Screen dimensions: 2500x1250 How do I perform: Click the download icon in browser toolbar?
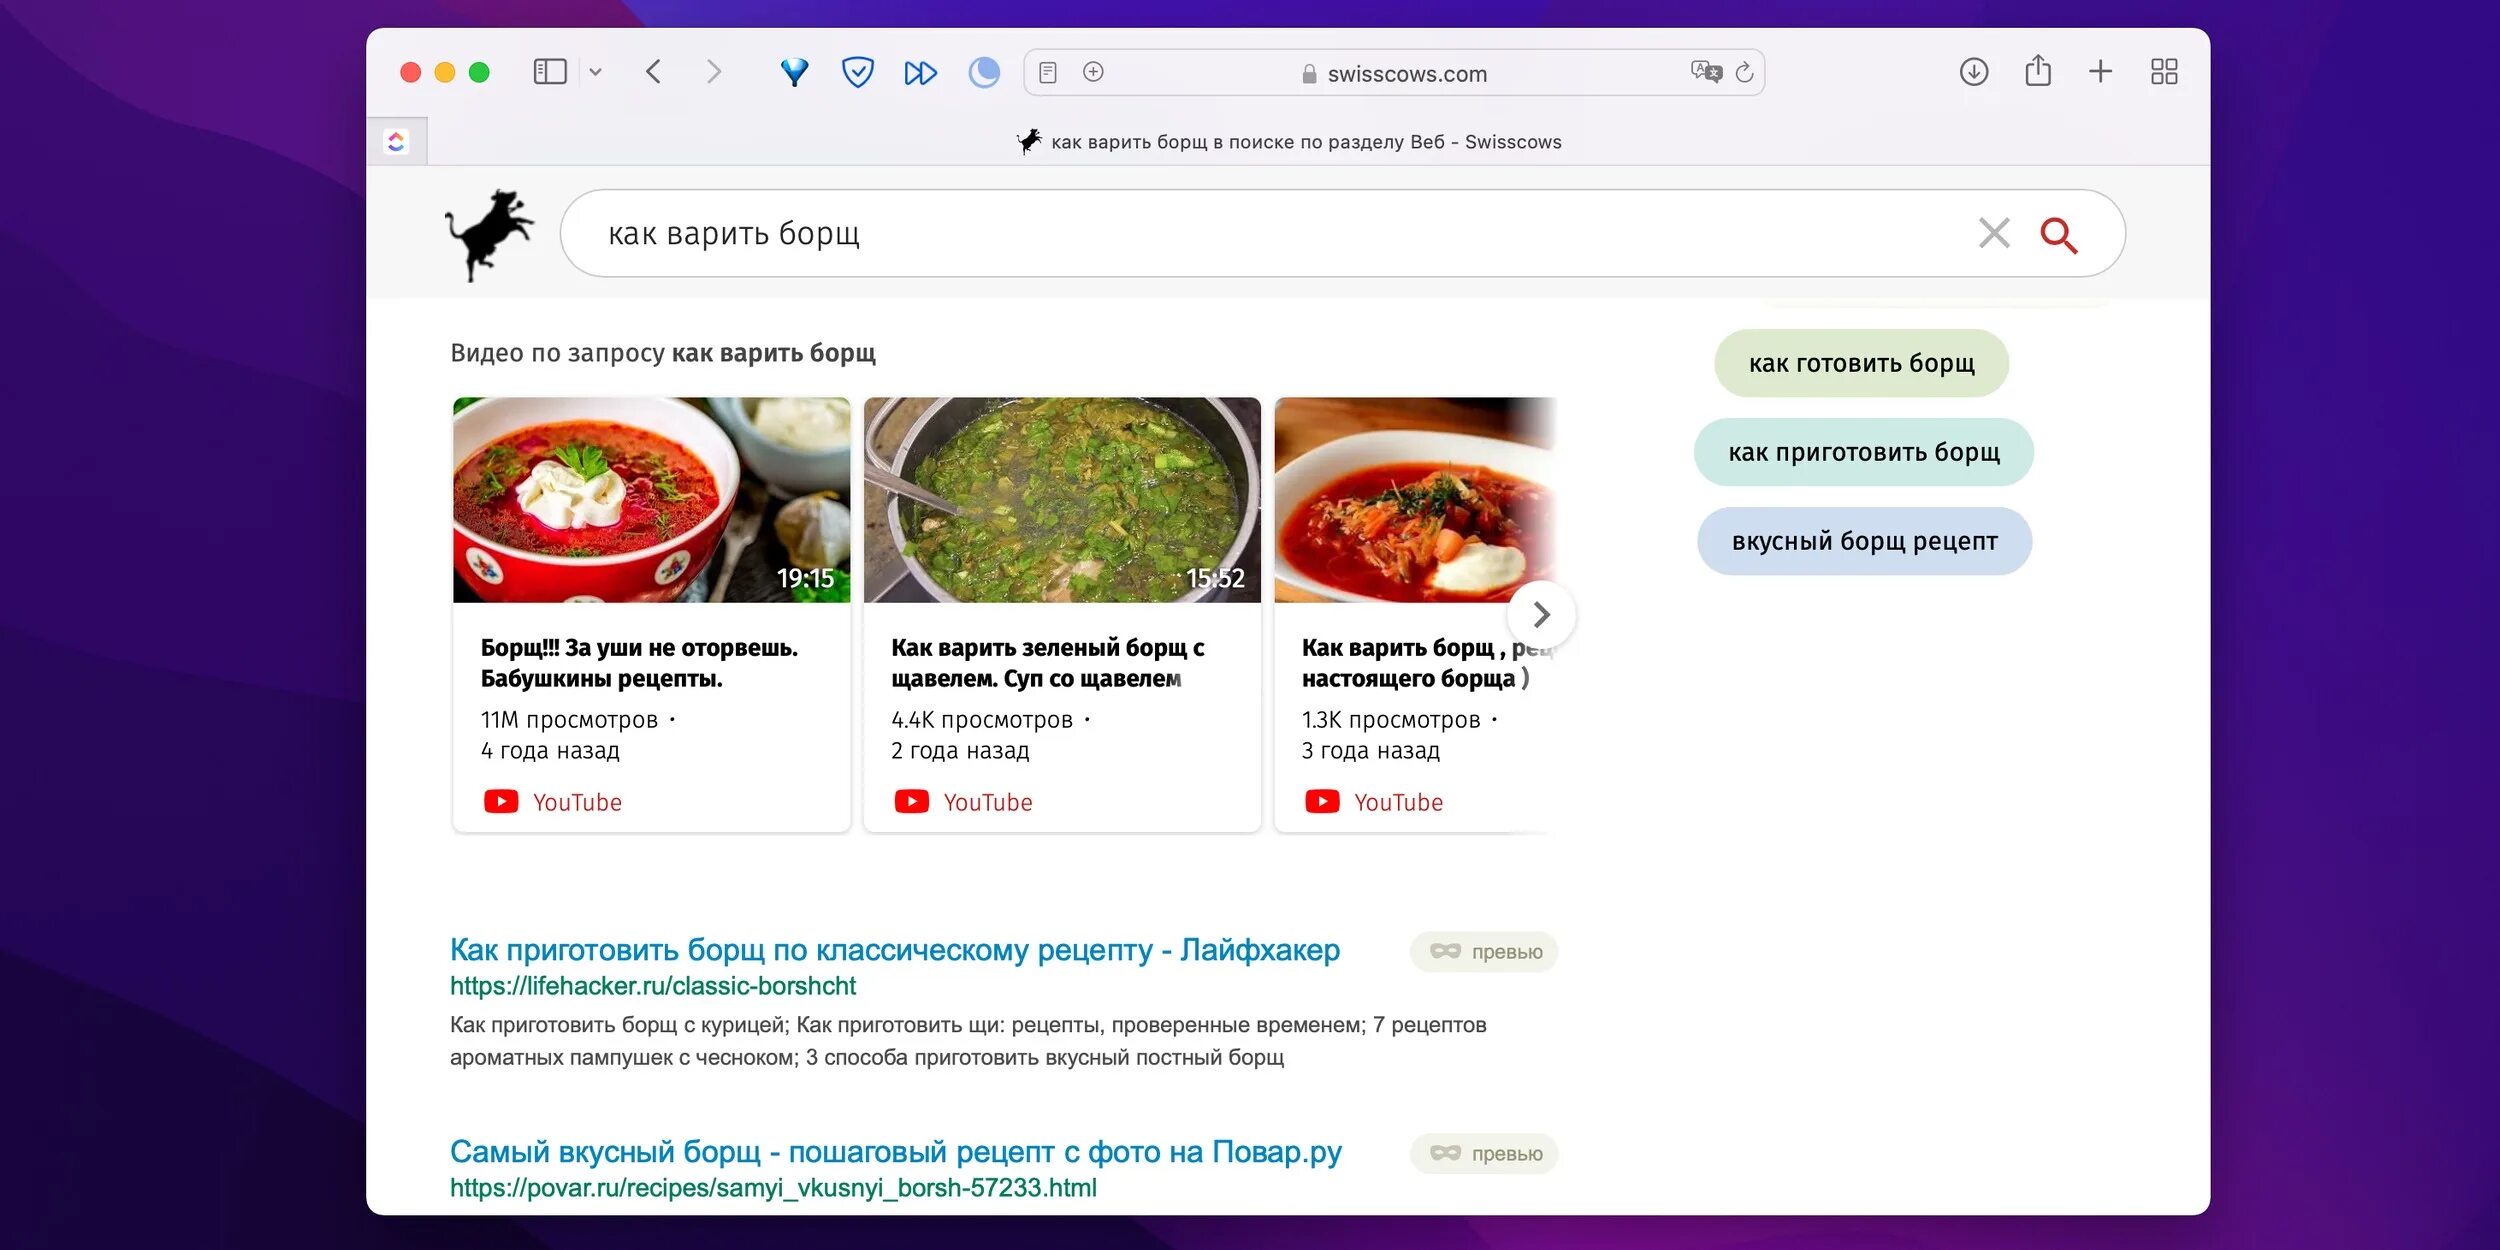point(1974,73)
